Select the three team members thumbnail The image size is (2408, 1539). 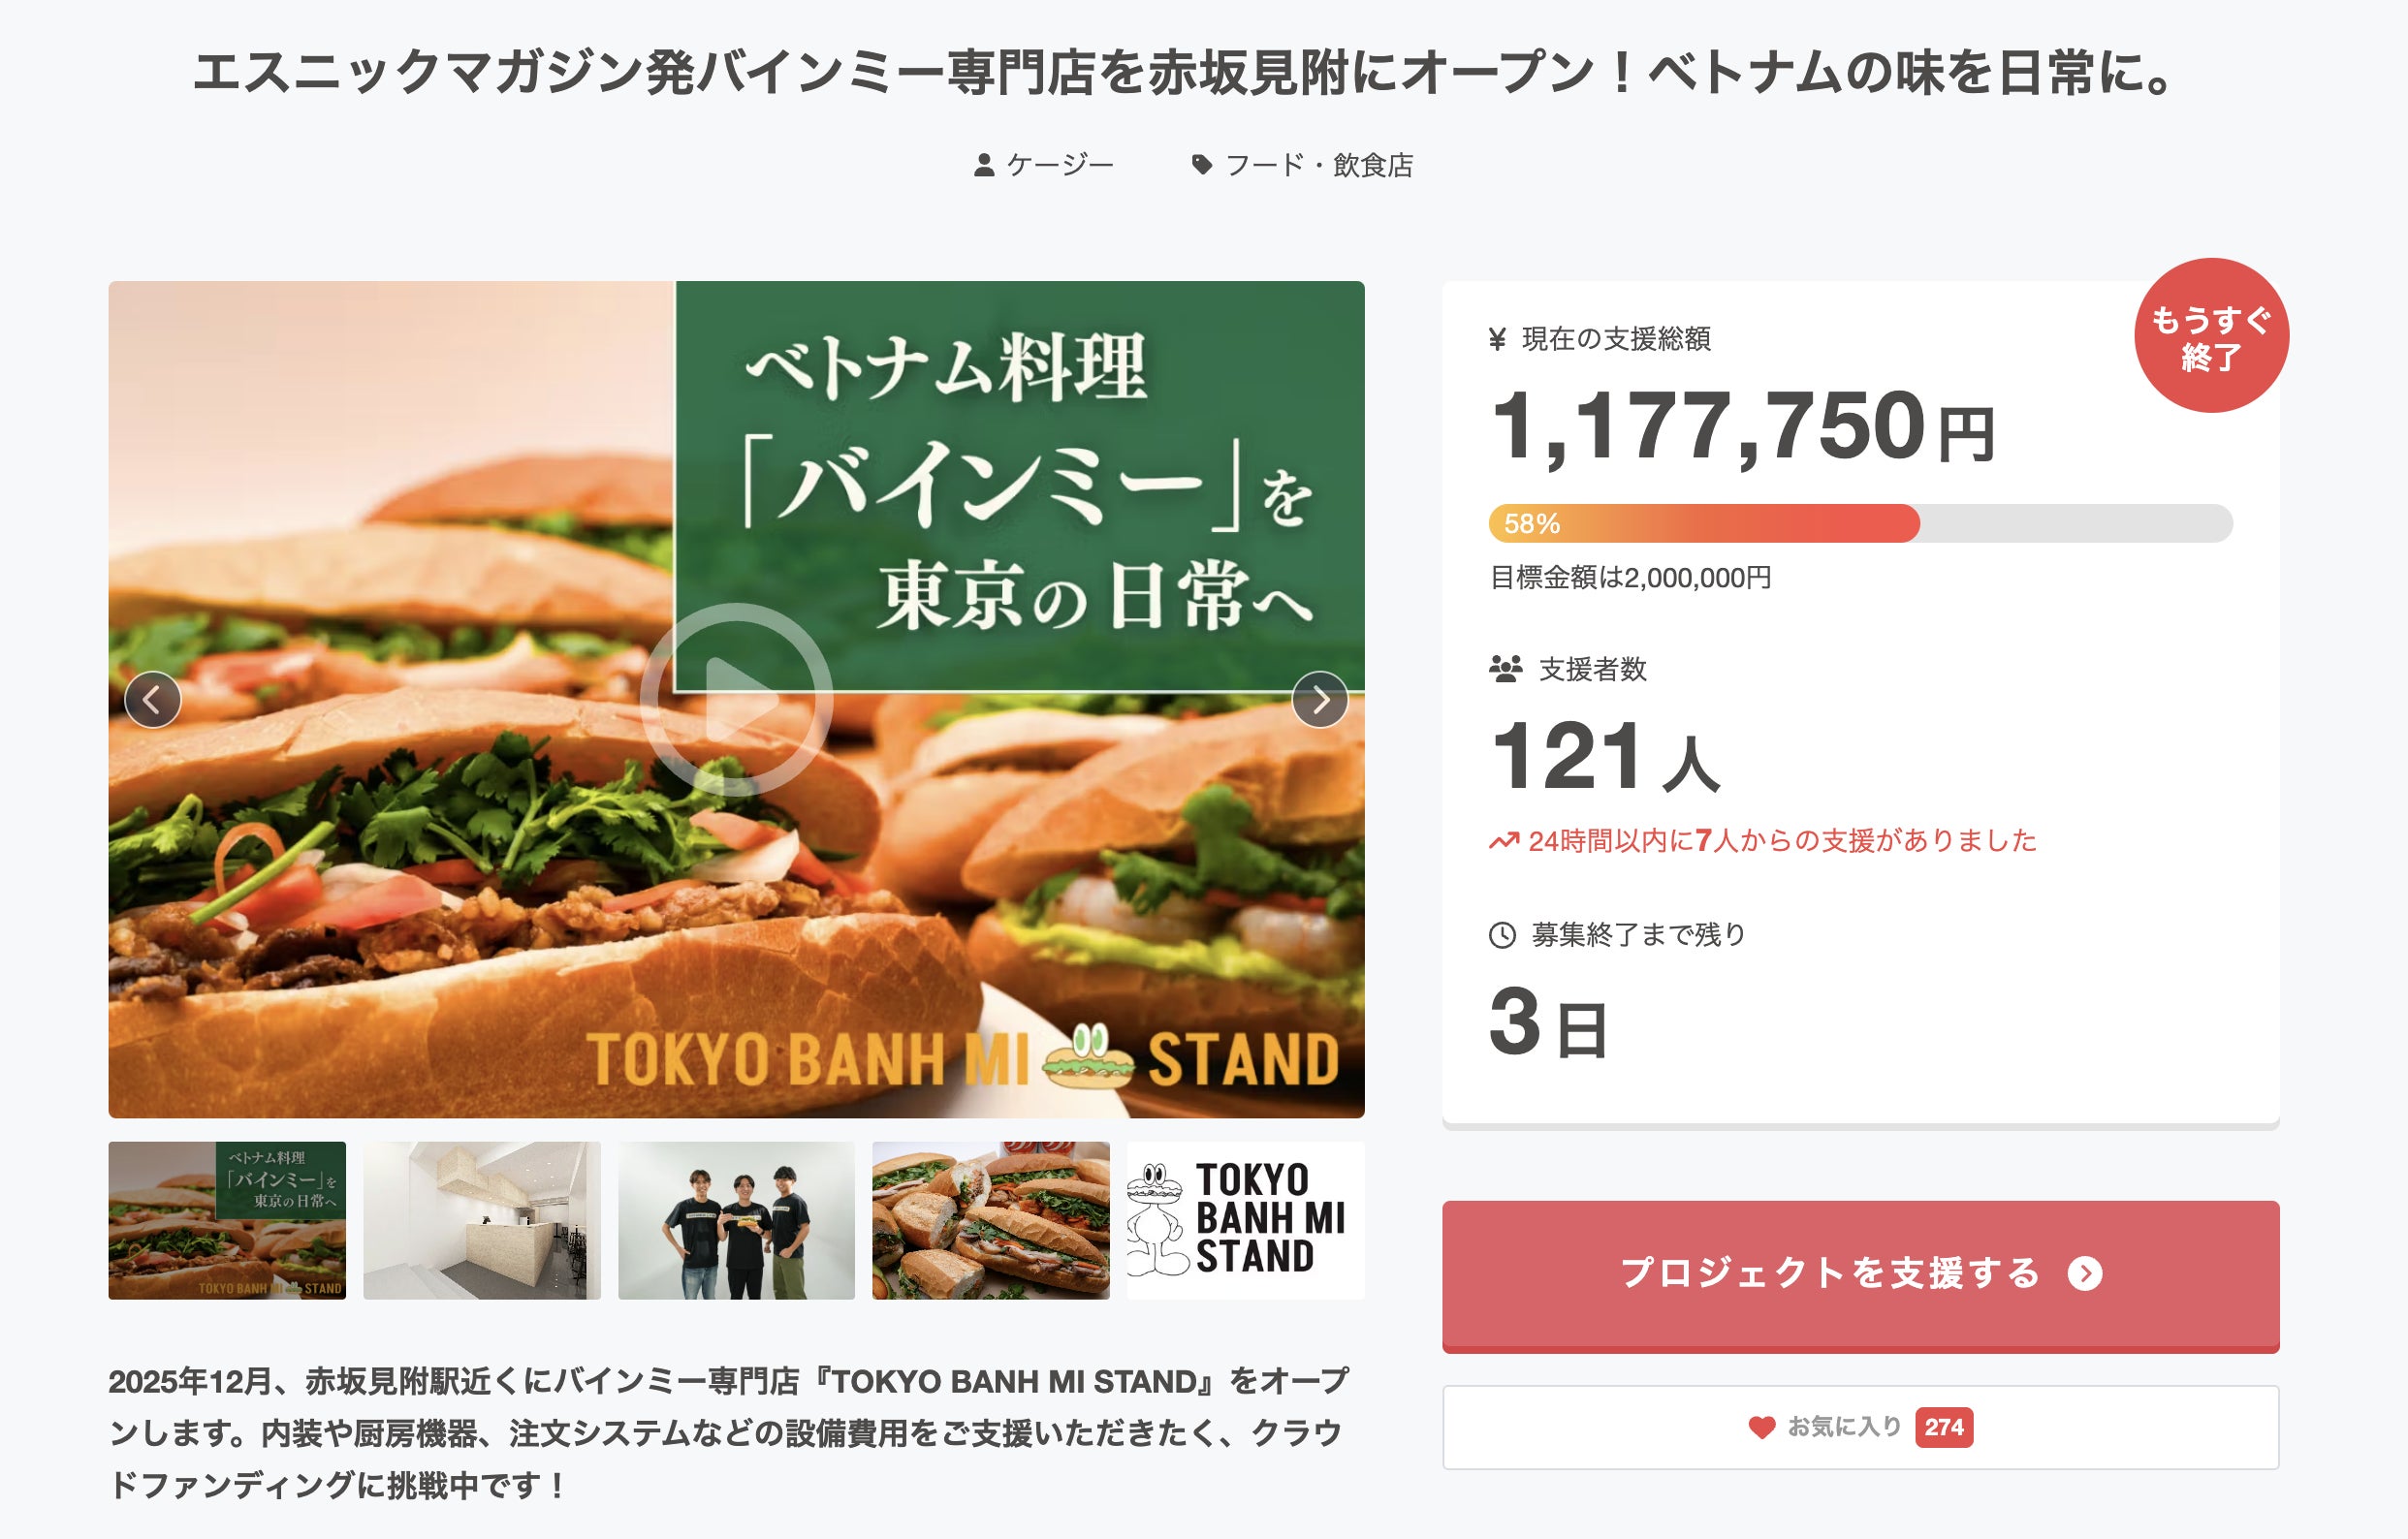pyautogui.click(x=736, y=1220)
